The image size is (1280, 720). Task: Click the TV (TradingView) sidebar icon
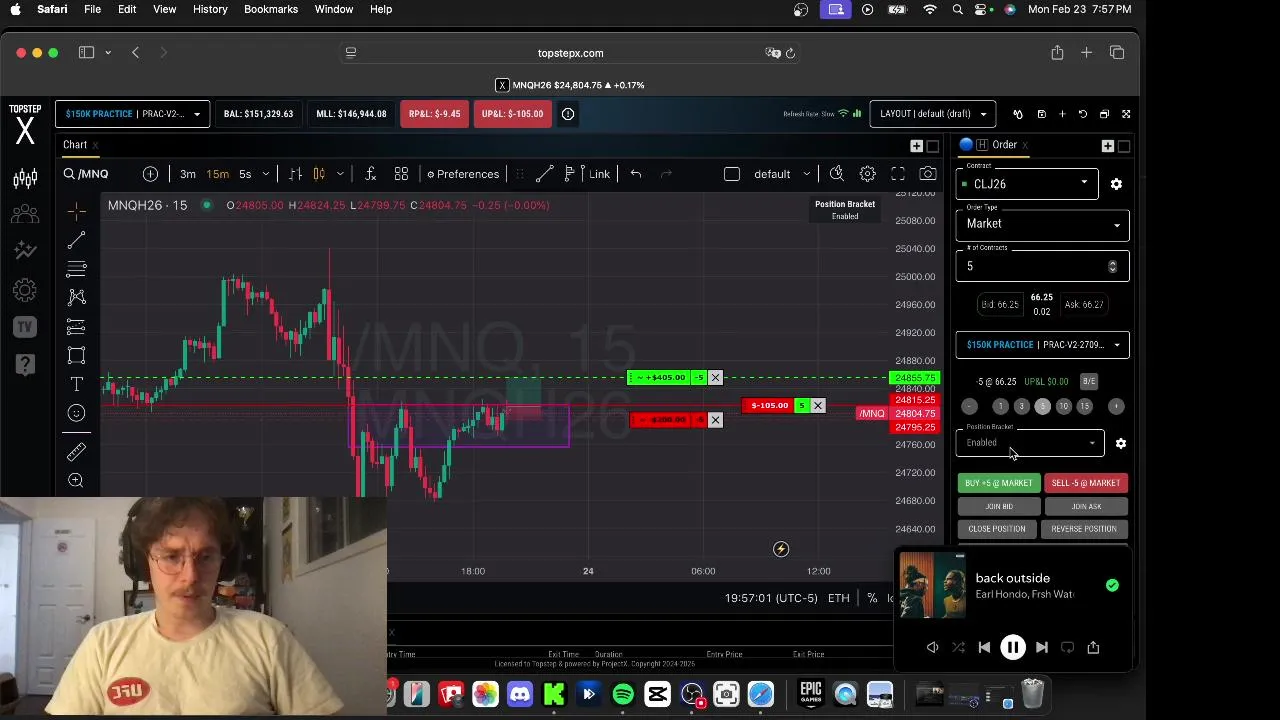tap(25, 327)
